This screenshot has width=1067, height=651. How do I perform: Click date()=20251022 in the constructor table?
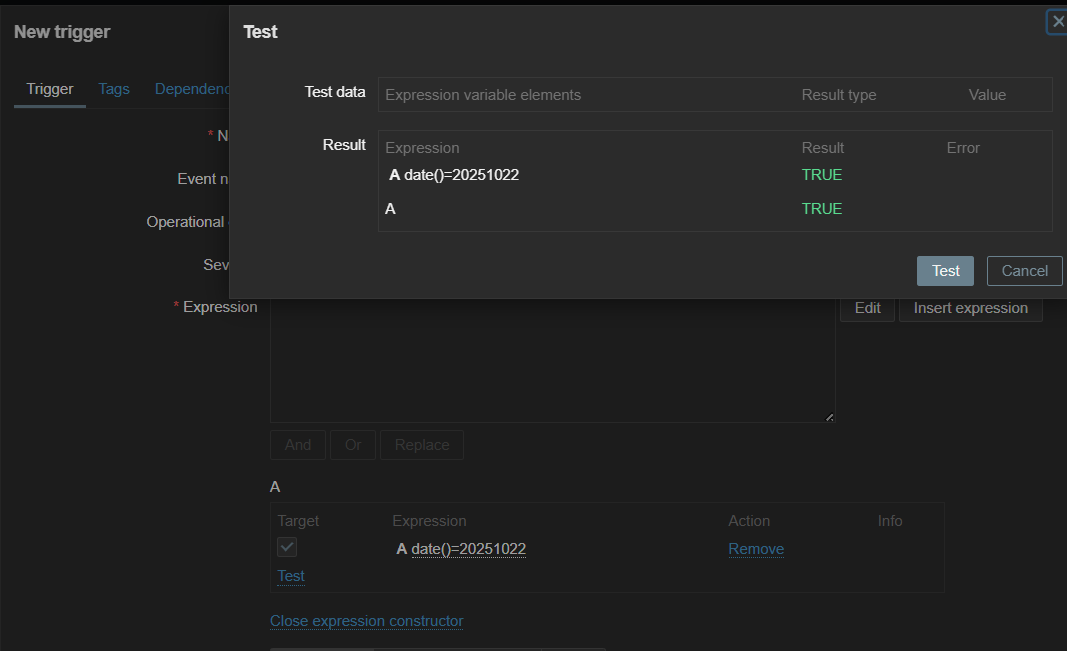469,549
